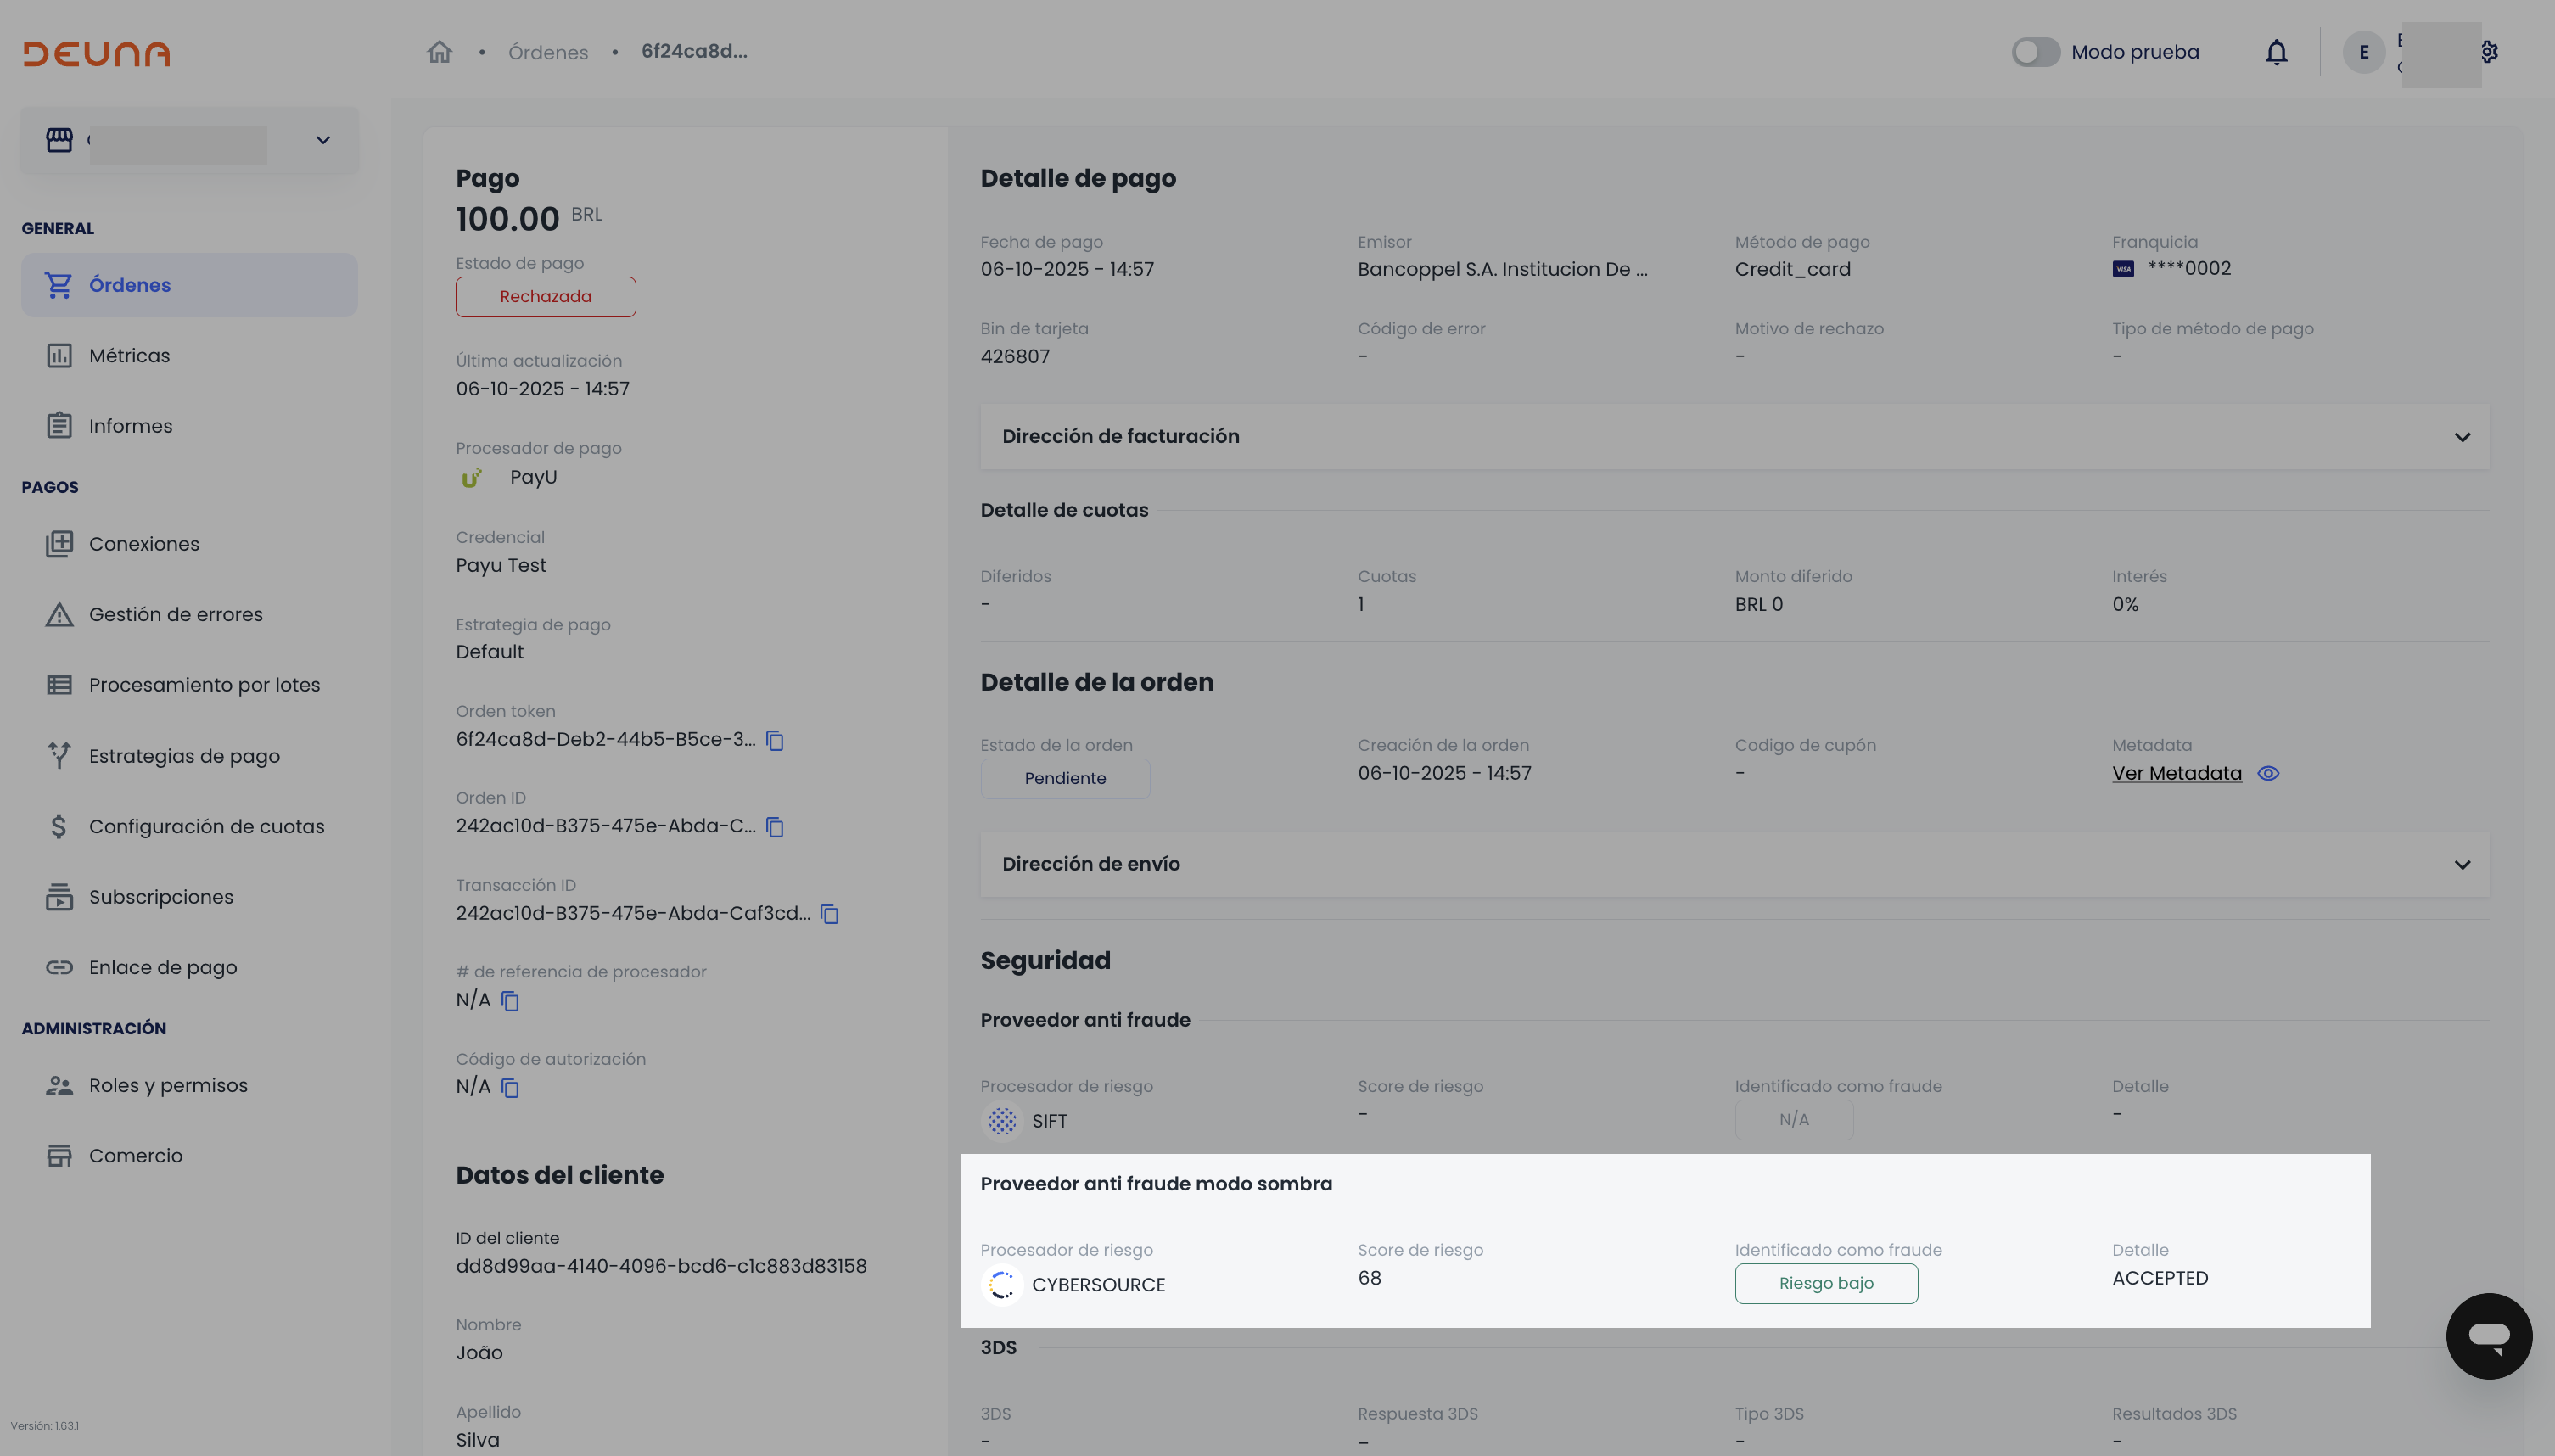Click the eye icon beside Ver Metadata
Image resolution: width=2555 pixels, height=1456 pixels.
tap(2268, 774)
